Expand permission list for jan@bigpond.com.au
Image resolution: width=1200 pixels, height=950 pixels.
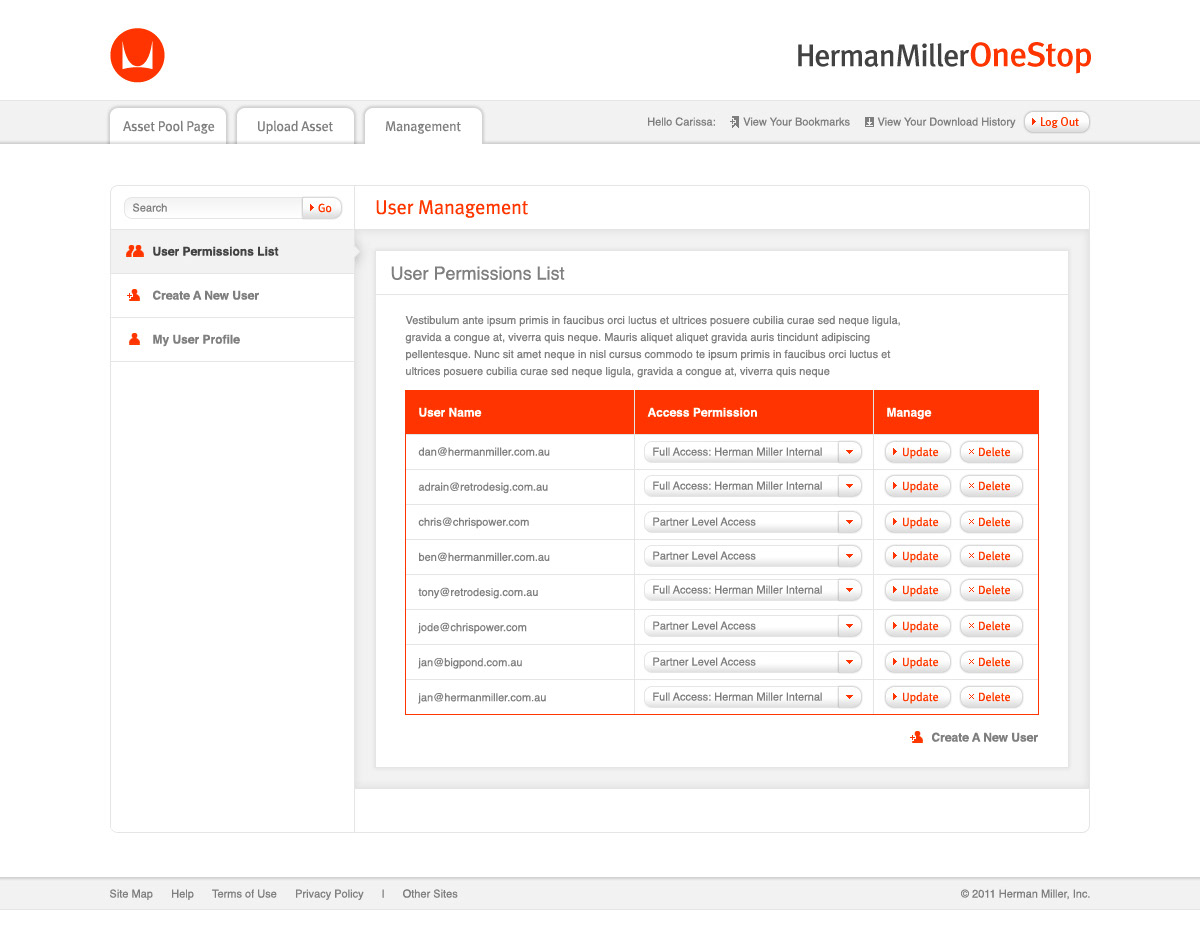pos(849,662)
